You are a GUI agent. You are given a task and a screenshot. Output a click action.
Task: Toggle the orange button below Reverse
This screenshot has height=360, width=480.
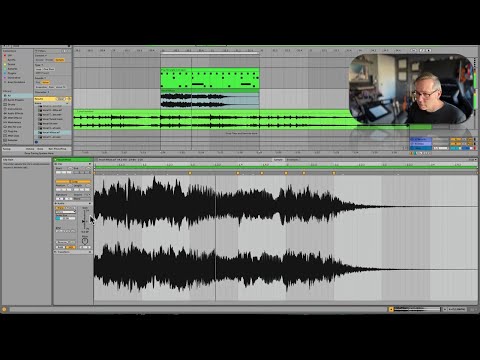(70, 247)
